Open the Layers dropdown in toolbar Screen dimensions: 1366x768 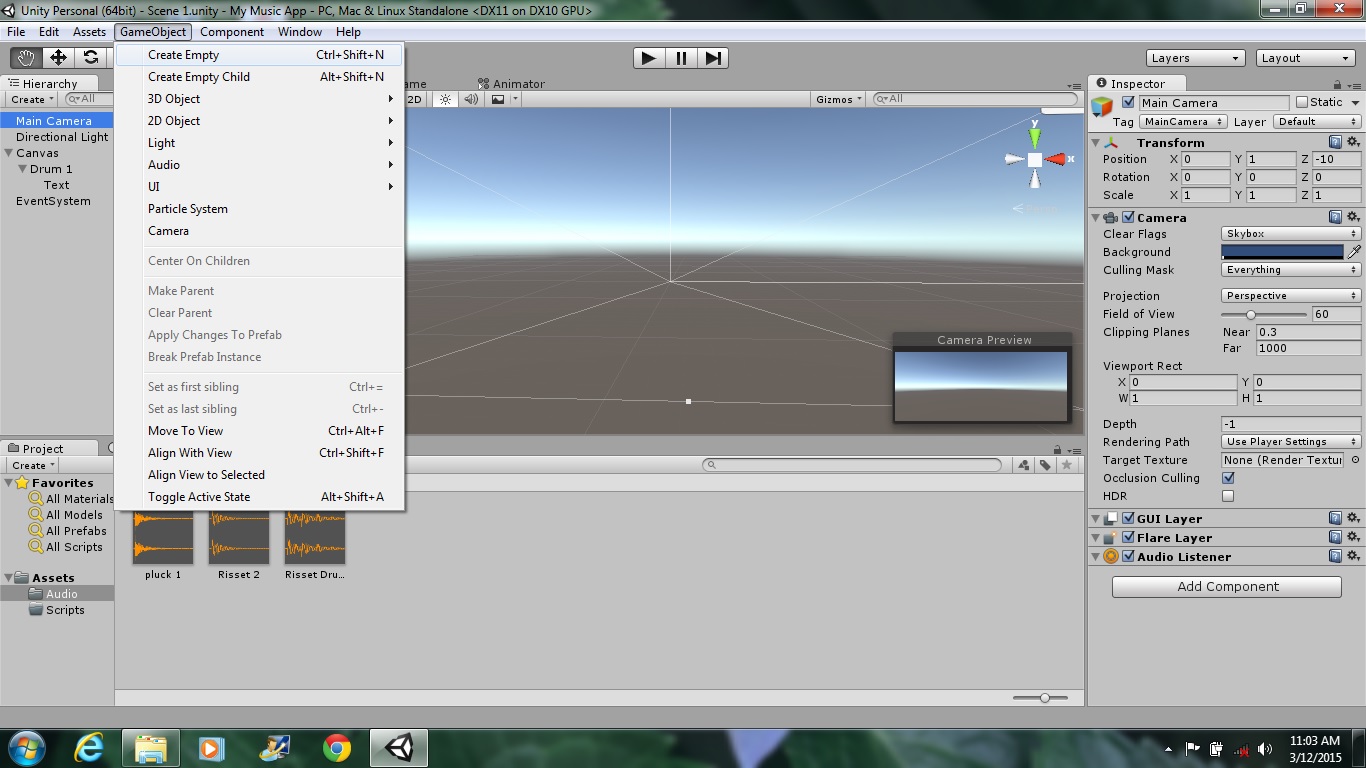click(1195, 58)
